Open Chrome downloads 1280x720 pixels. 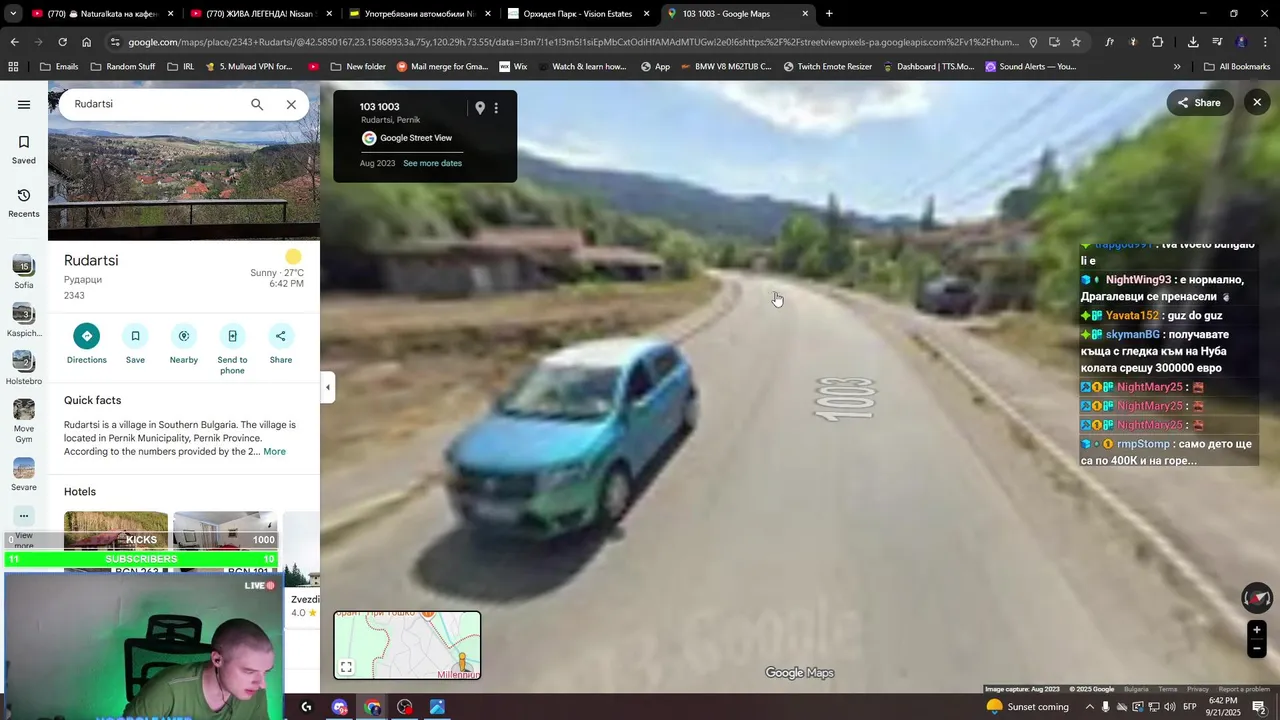1193,42
